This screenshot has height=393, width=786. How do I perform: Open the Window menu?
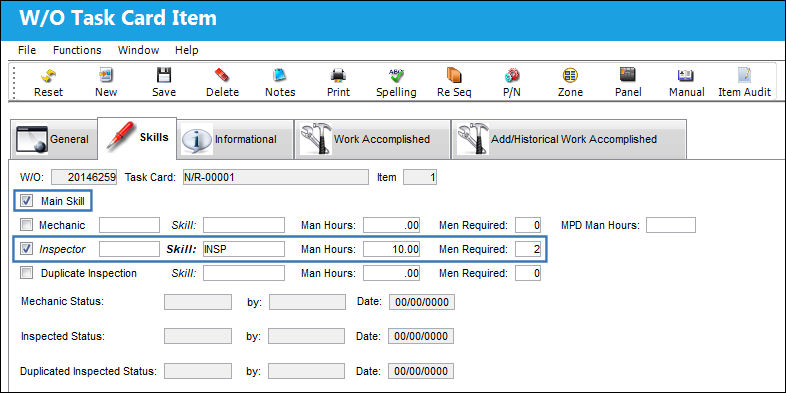[138, 50]
